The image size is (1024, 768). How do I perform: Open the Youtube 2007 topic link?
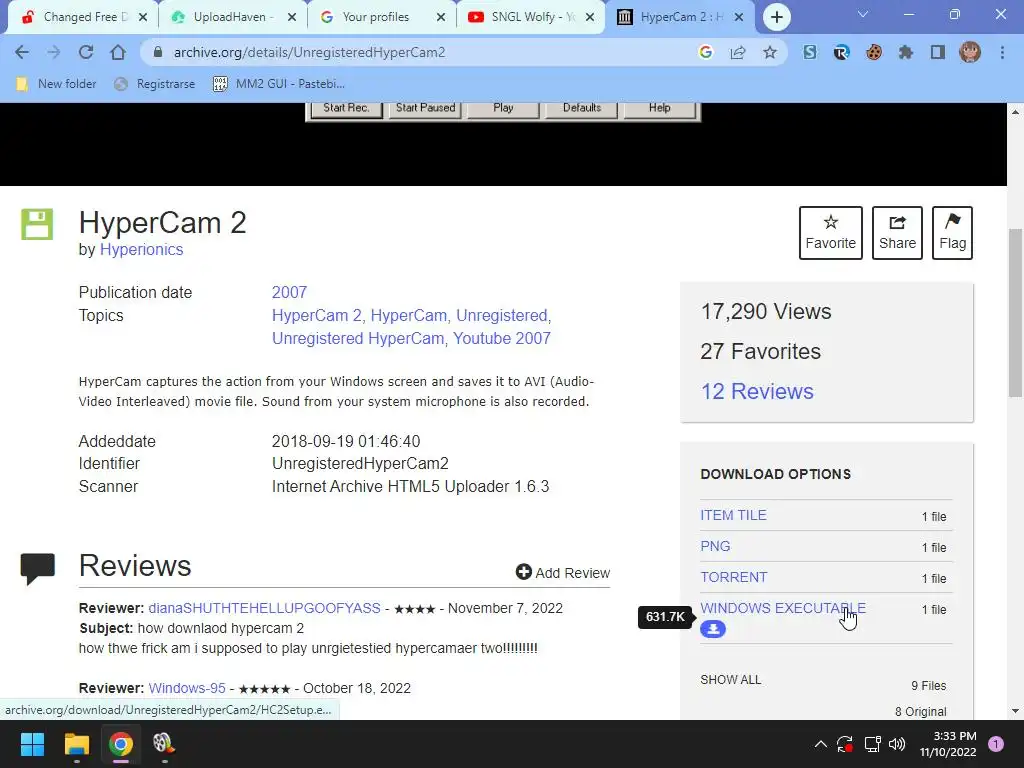502,338
